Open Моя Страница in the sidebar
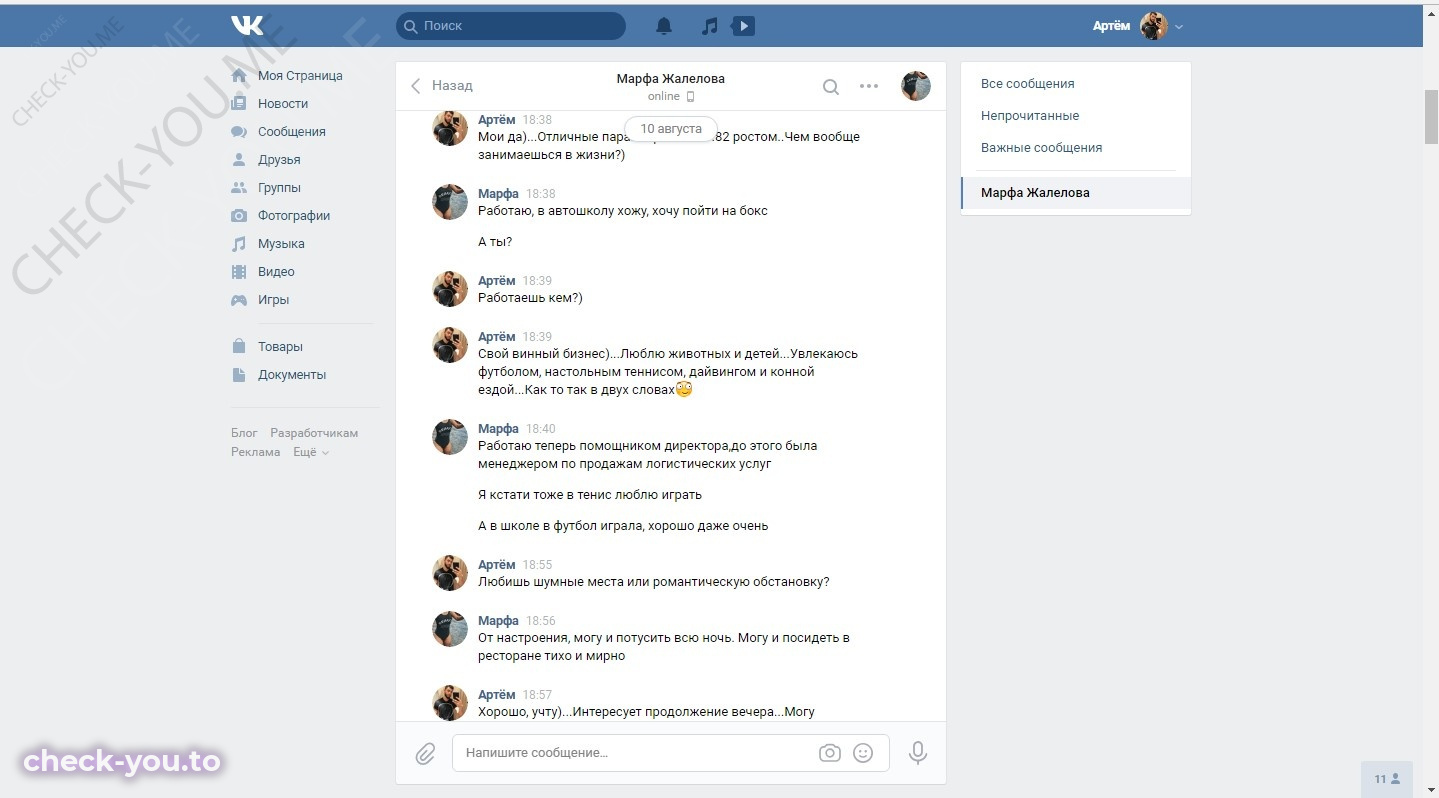Viewport: 1439px width, 798px height. click(300, 76)
